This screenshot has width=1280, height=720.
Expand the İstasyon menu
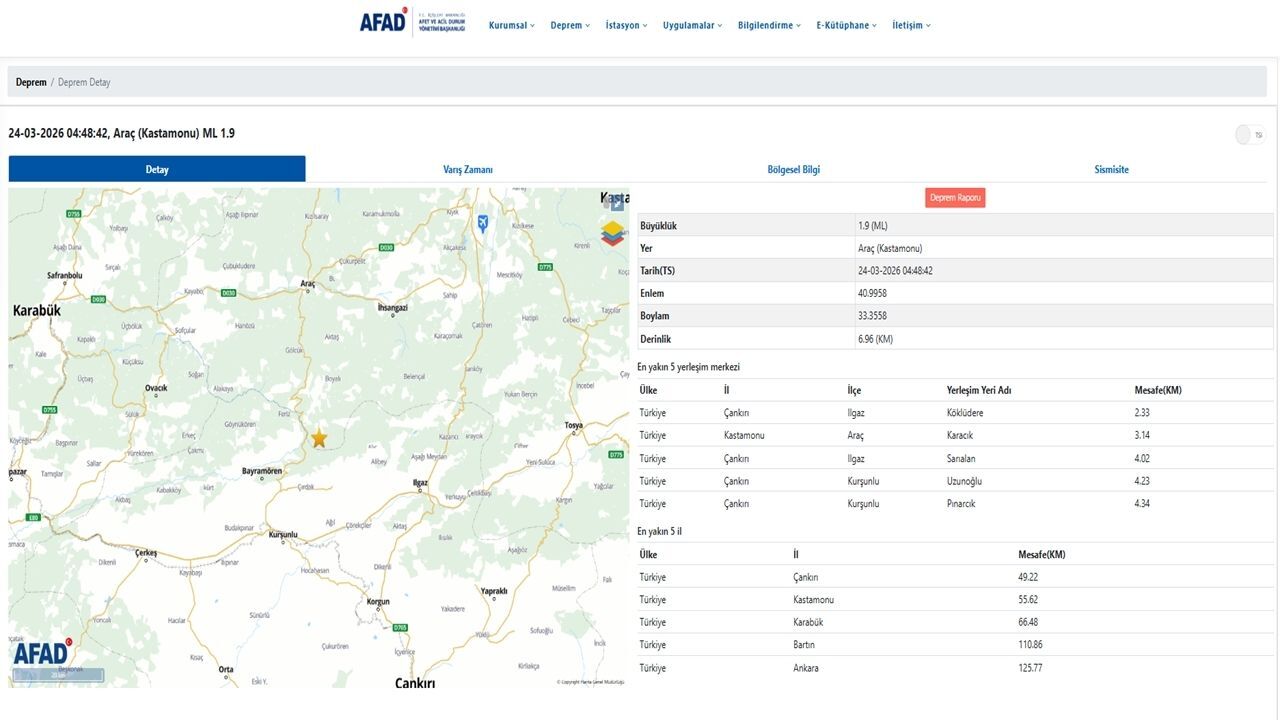pos(626,26)
